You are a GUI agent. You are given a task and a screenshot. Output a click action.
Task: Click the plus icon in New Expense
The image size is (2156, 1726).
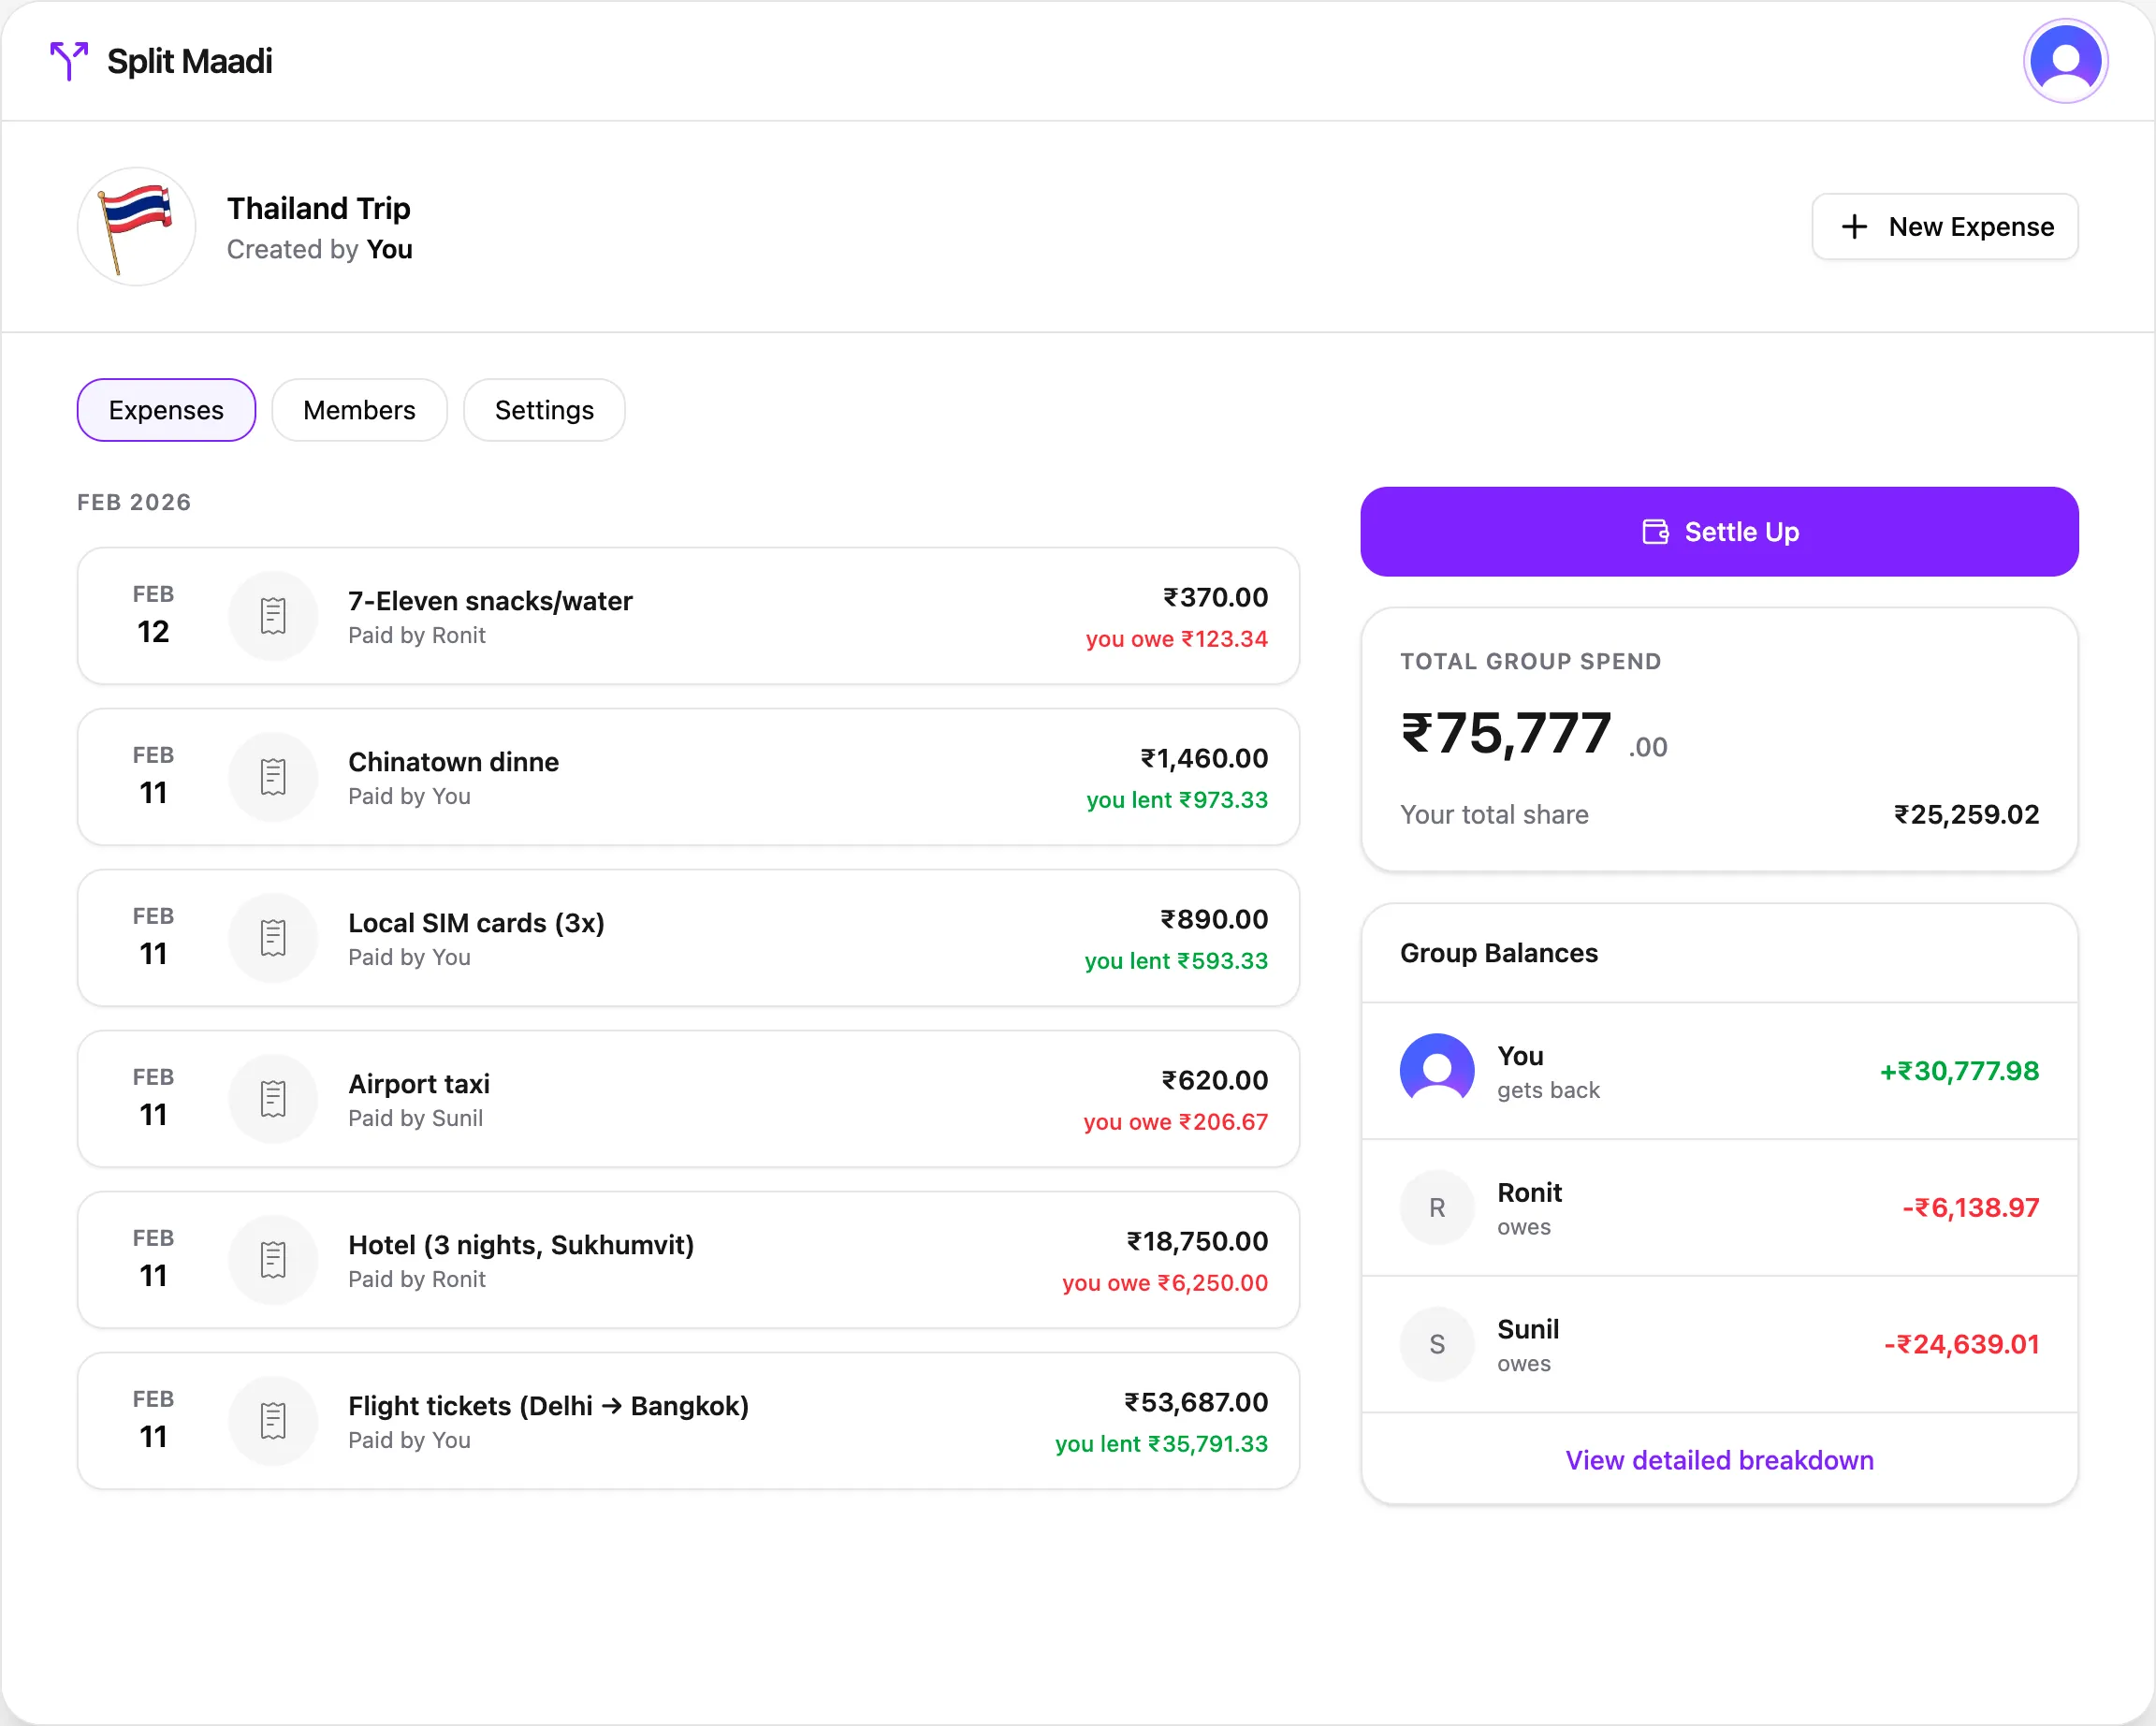1855,226
